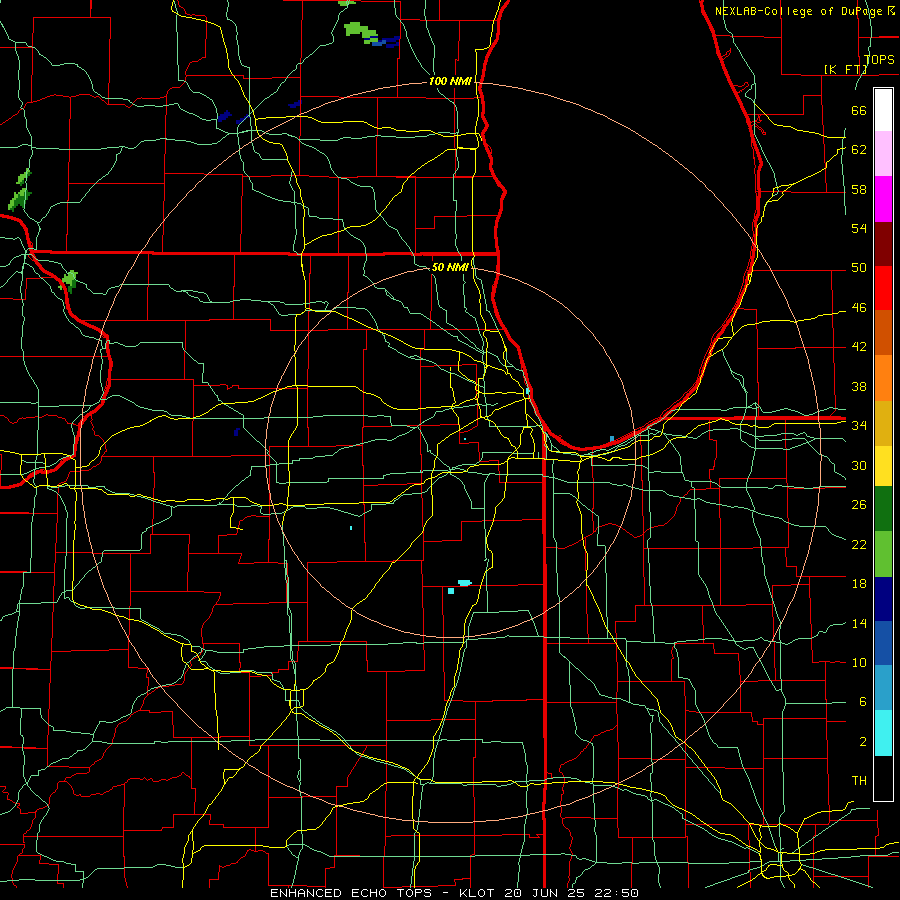Click the "K FT" units label
The width and height of the screenshot is (900, 900).
[x=845, y=69]
